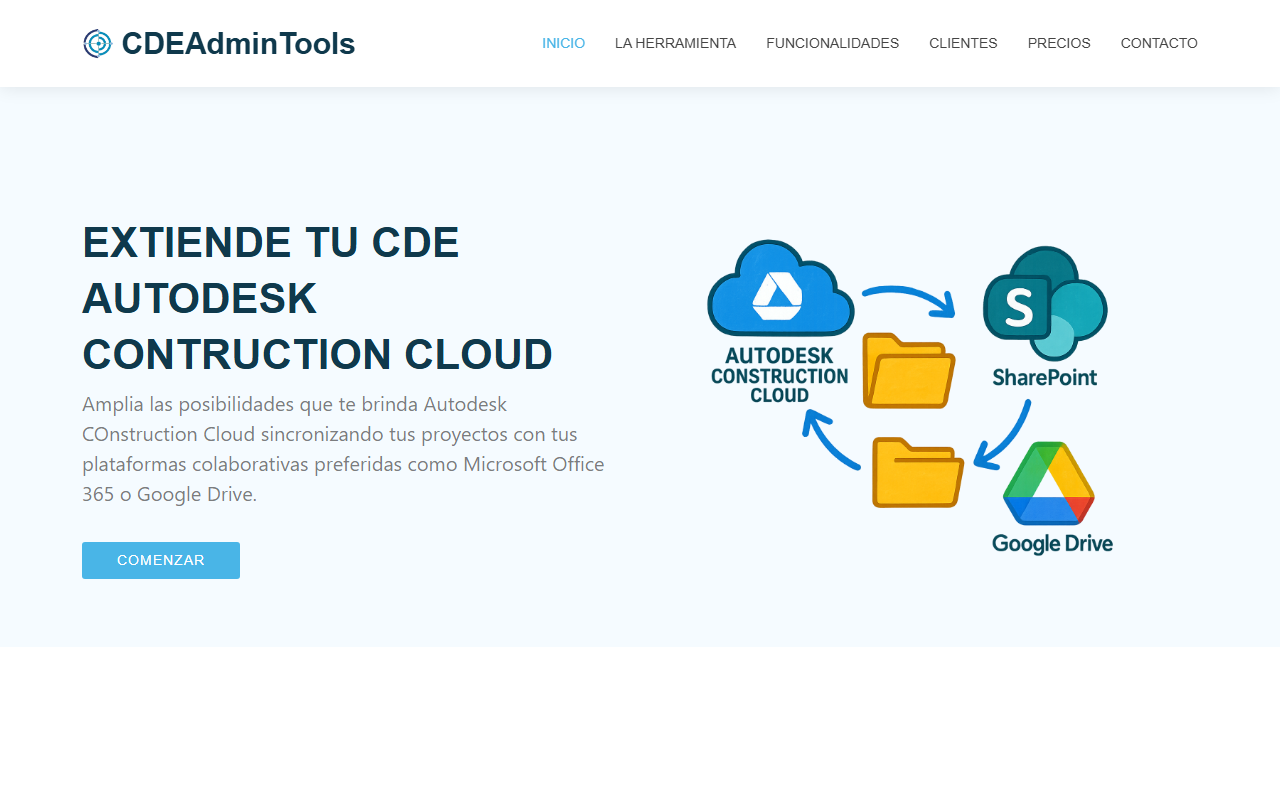1280x800 pixels.
Task: Click the Google Drive triangle logo
Action: coord(1049,483)
